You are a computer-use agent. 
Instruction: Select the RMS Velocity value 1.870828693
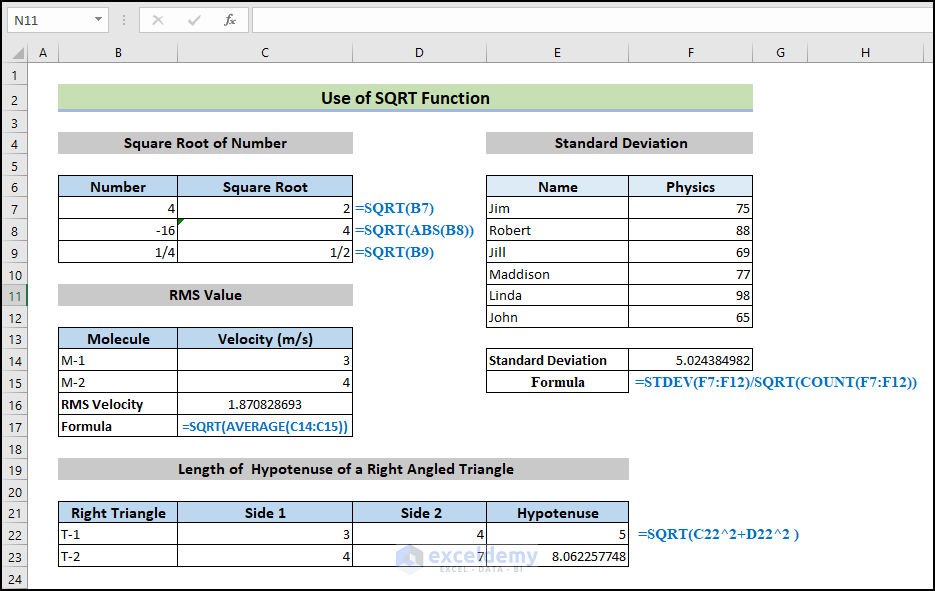(265, 404)
